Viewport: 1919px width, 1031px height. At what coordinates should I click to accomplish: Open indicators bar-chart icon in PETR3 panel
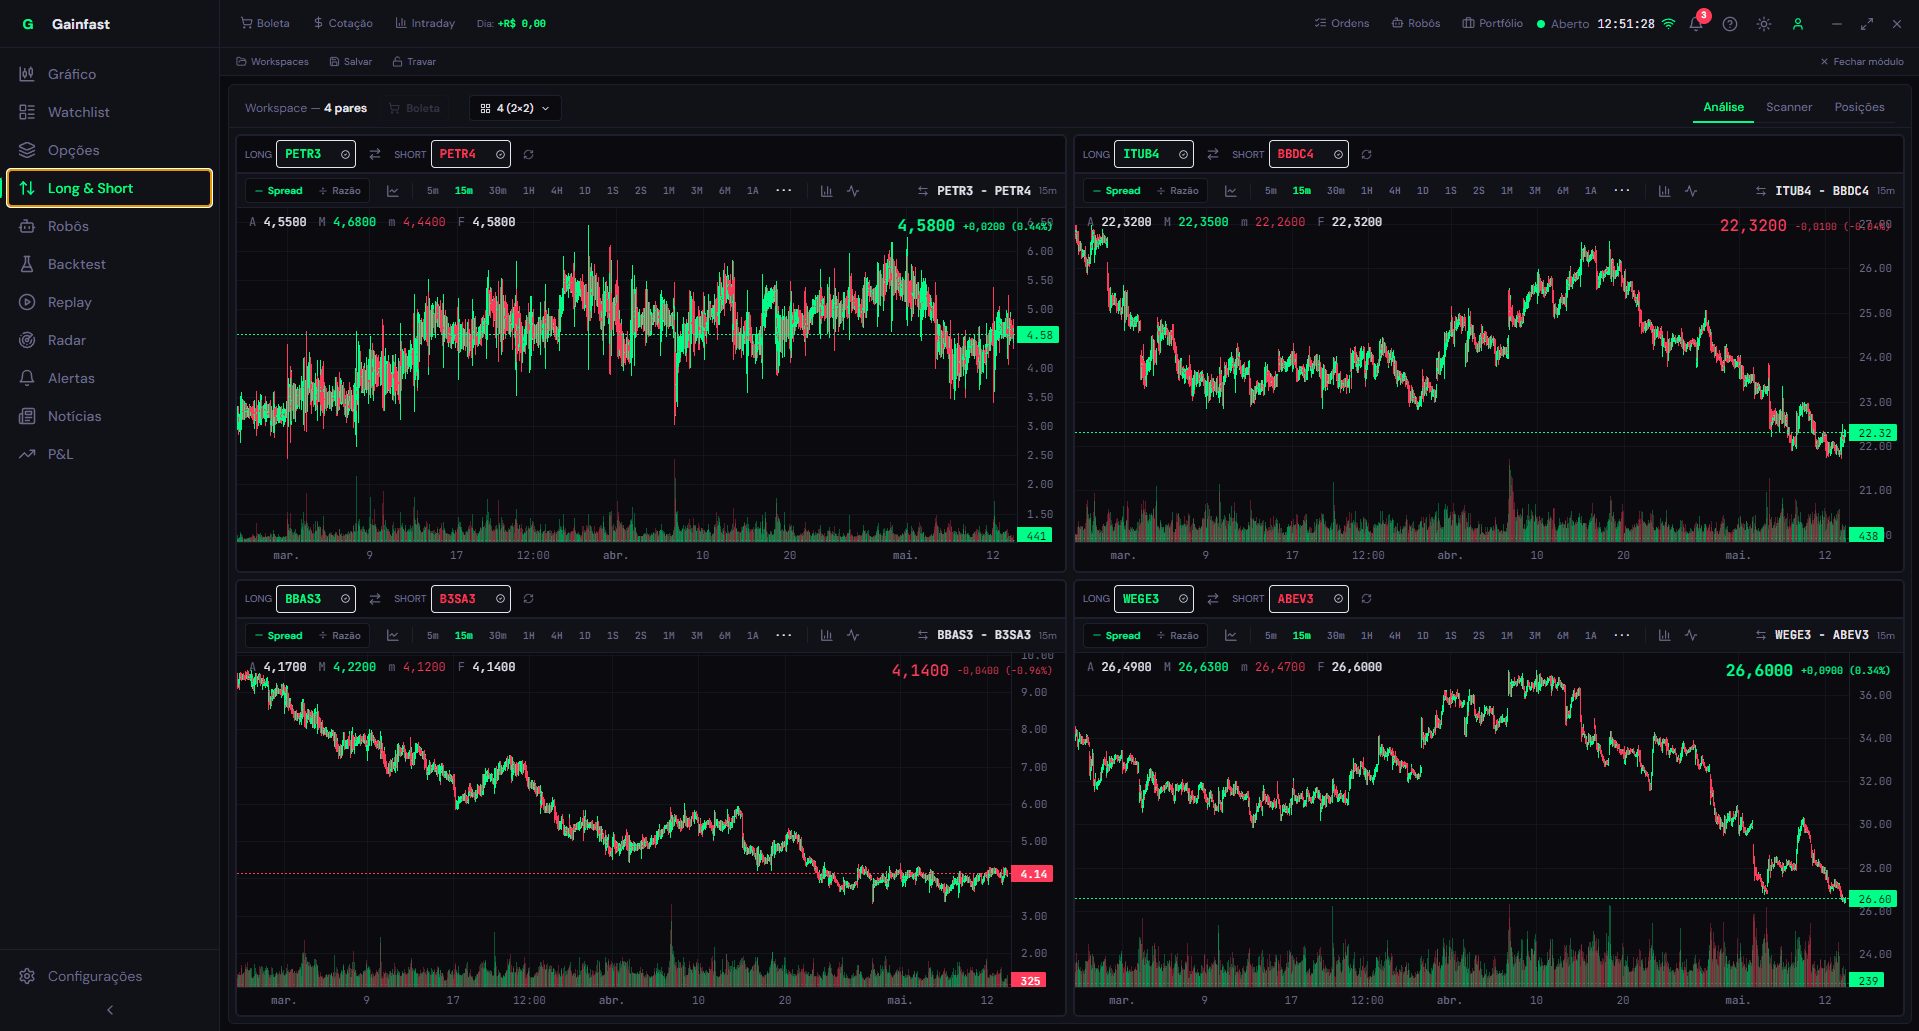[x=826, y=191]
